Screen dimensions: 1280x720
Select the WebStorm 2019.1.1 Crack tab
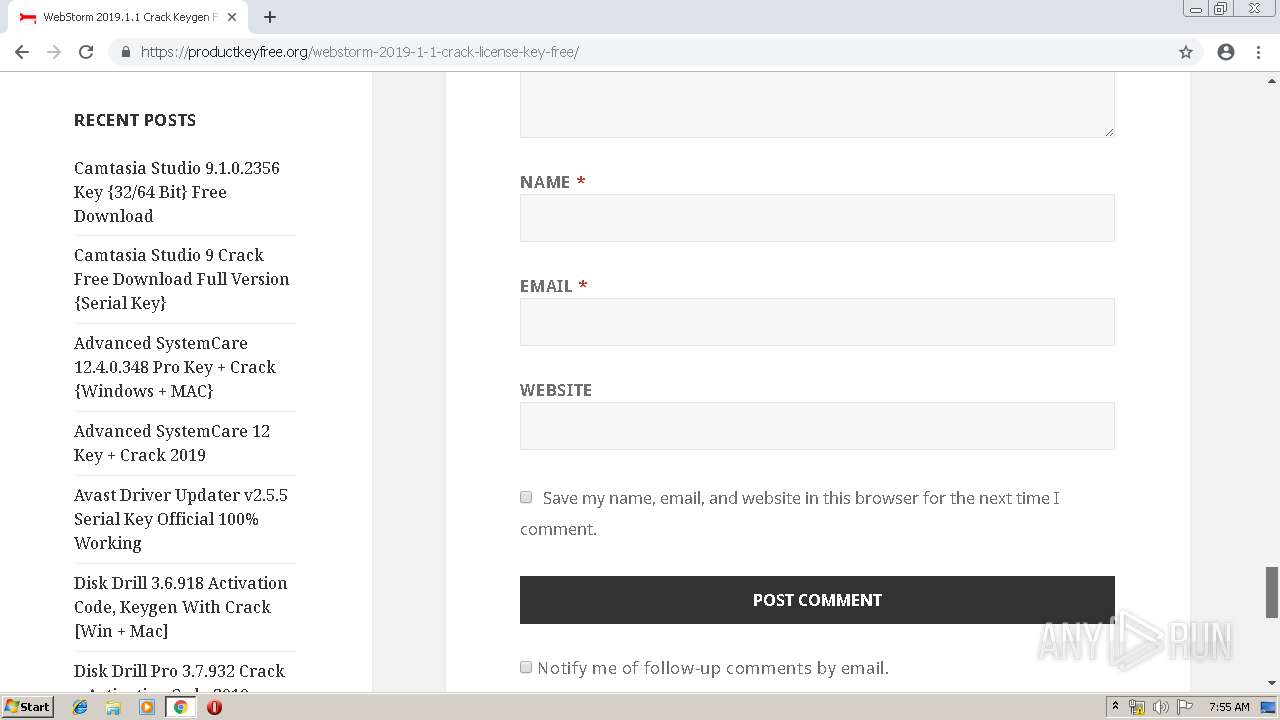pyautogui.click(x=128, y=17)
